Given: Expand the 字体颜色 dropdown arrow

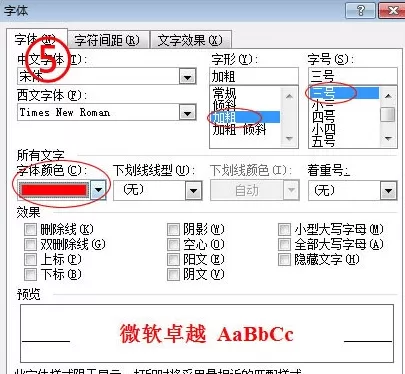Looking at the screenshot, I should 98,190.
